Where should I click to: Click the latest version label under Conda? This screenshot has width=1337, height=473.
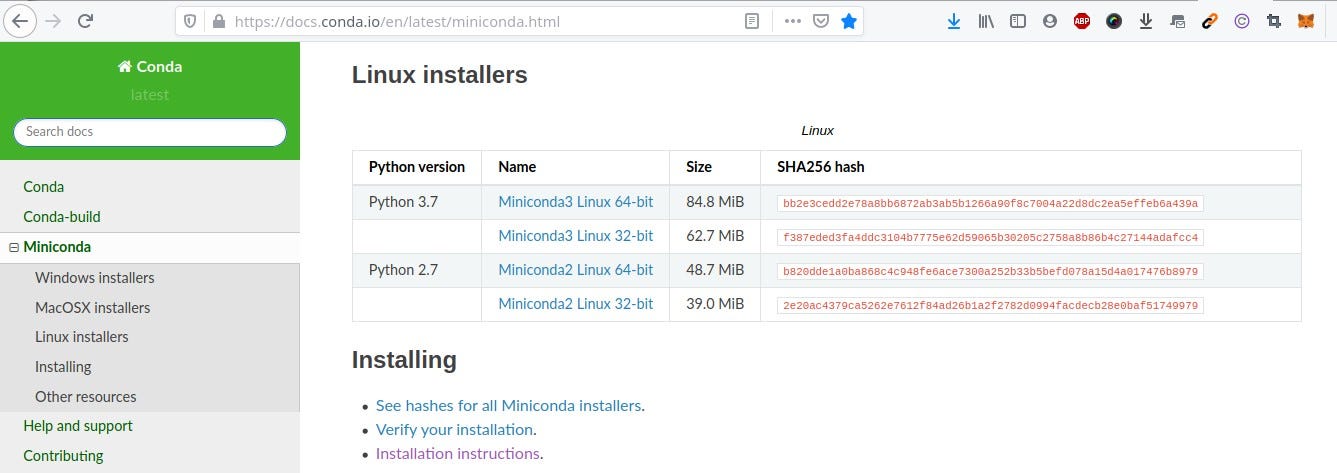(150, 95)
